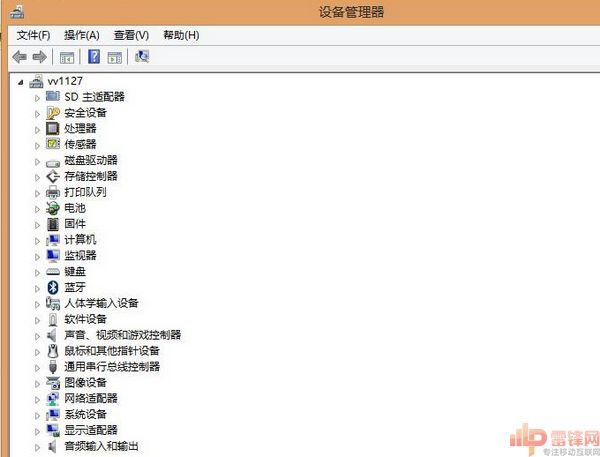Click the 音频输入和输出 speaker icon

52,446
